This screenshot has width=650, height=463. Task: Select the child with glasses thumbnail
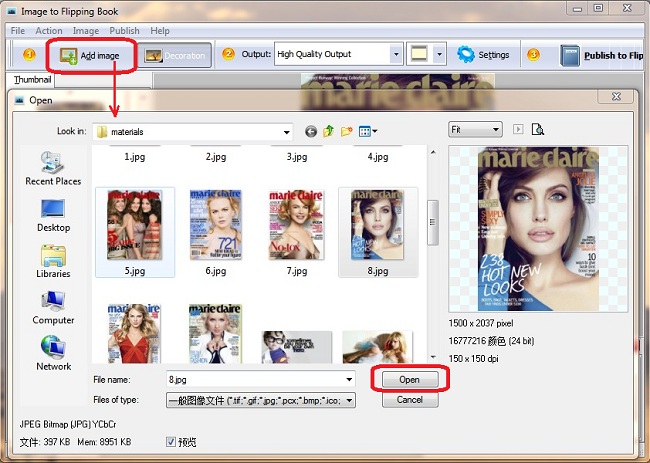pyautogui.click(x=296, y=347)
